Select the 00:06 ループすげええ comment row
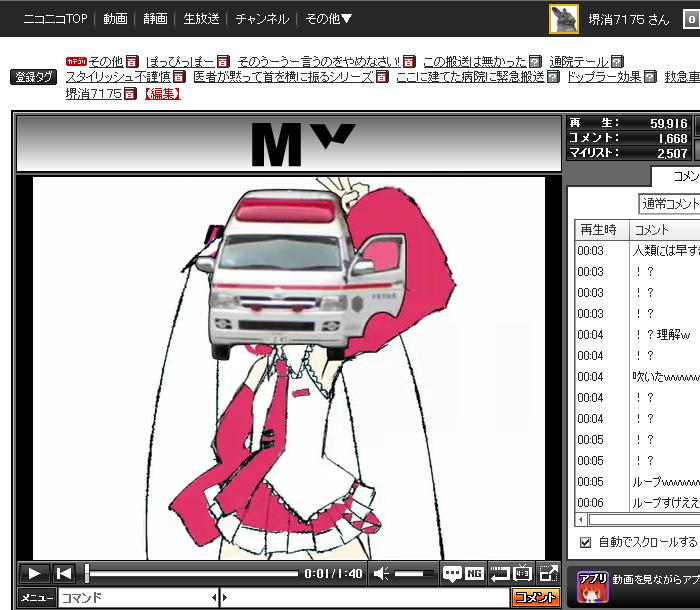This screenshot has height=610, width=700. click(638, 502)
